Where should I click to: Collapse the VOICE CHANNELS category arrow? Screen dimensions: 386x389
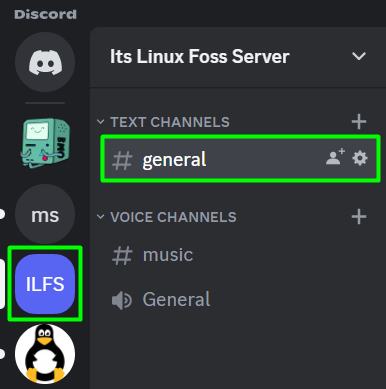pyautogui.click(x=100, y=217)
